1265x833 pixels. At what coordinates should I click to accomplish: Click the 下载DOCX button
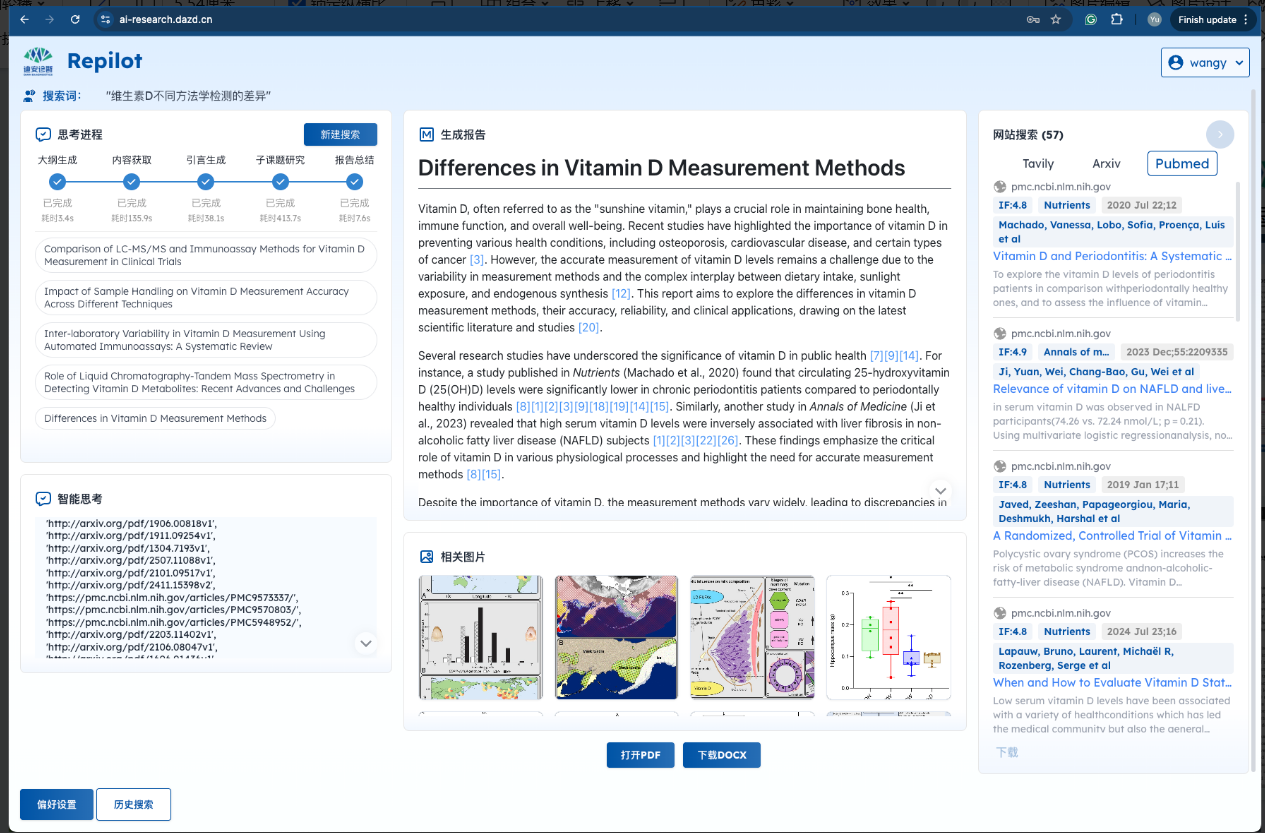click(721, 755)
